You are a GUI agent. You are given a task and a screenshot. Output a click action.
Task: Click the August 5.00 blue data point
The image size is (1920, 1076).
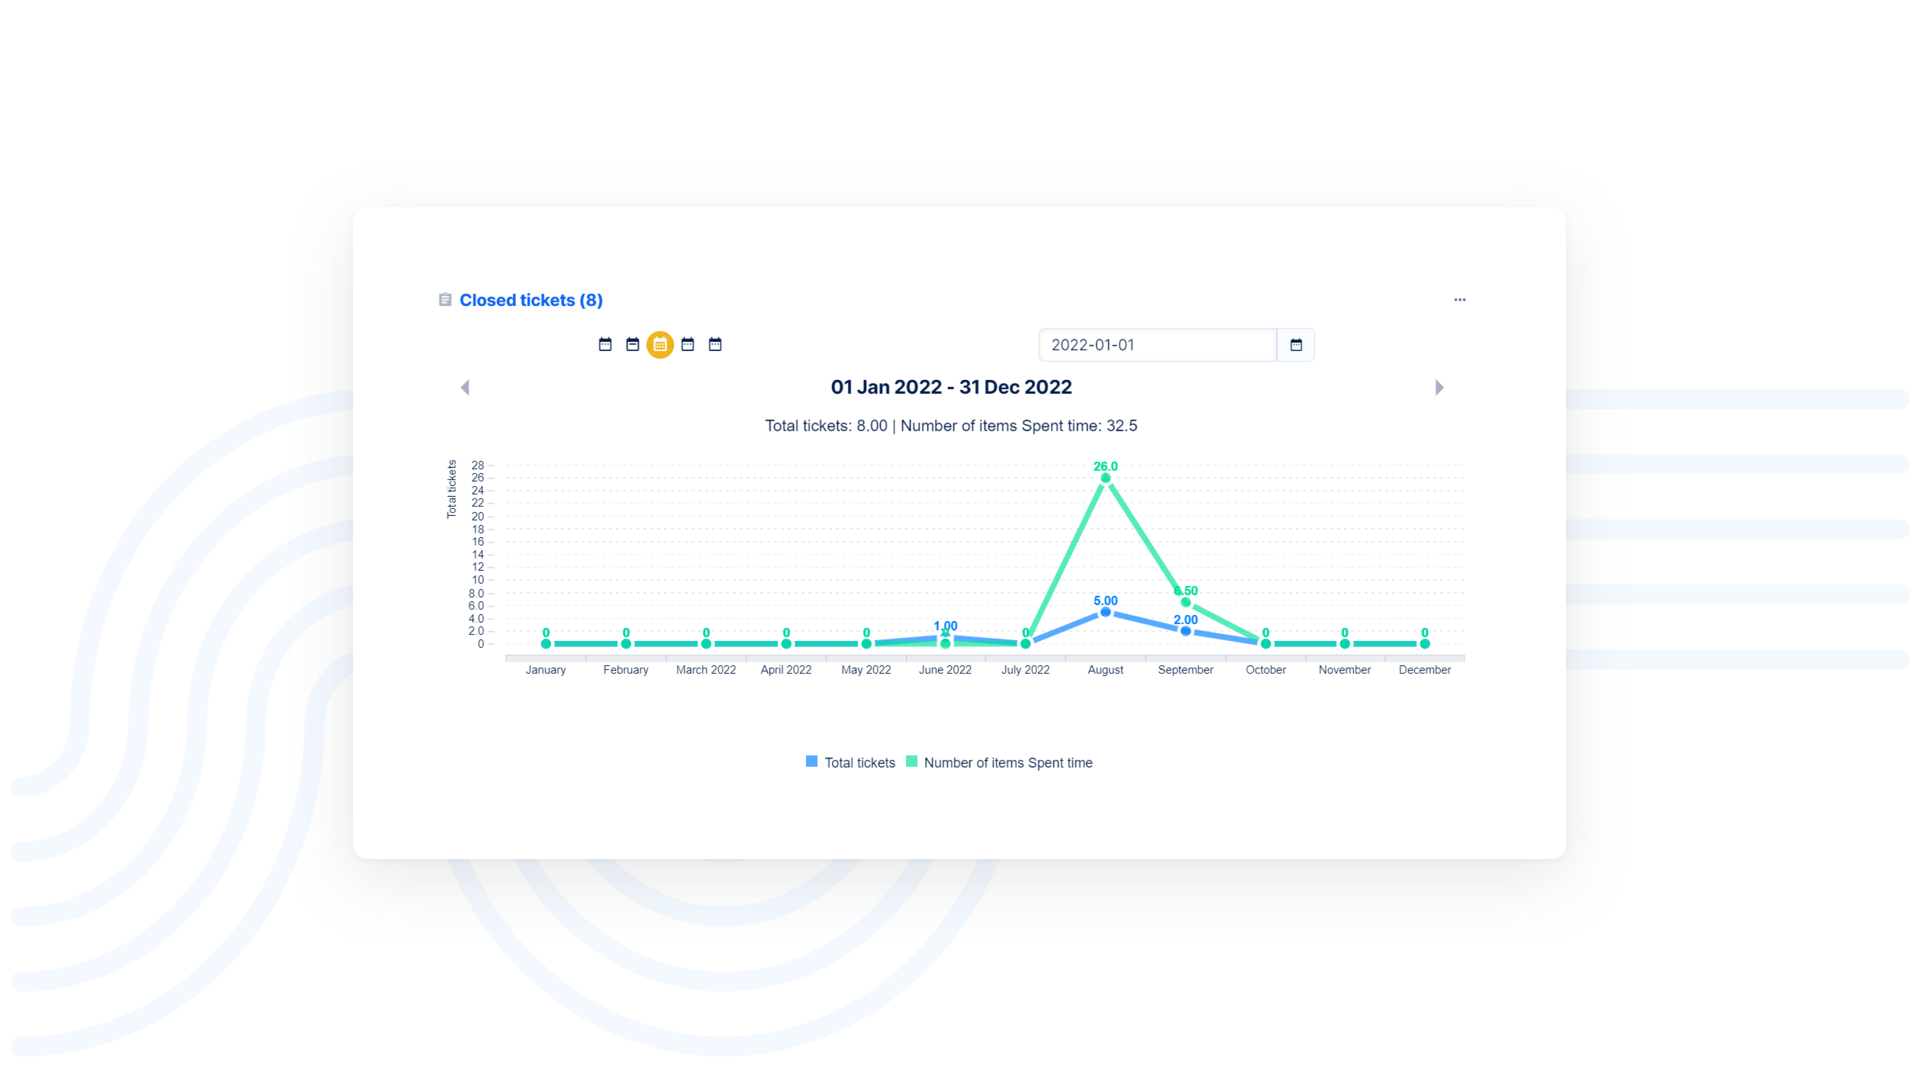coord(1105,612)
